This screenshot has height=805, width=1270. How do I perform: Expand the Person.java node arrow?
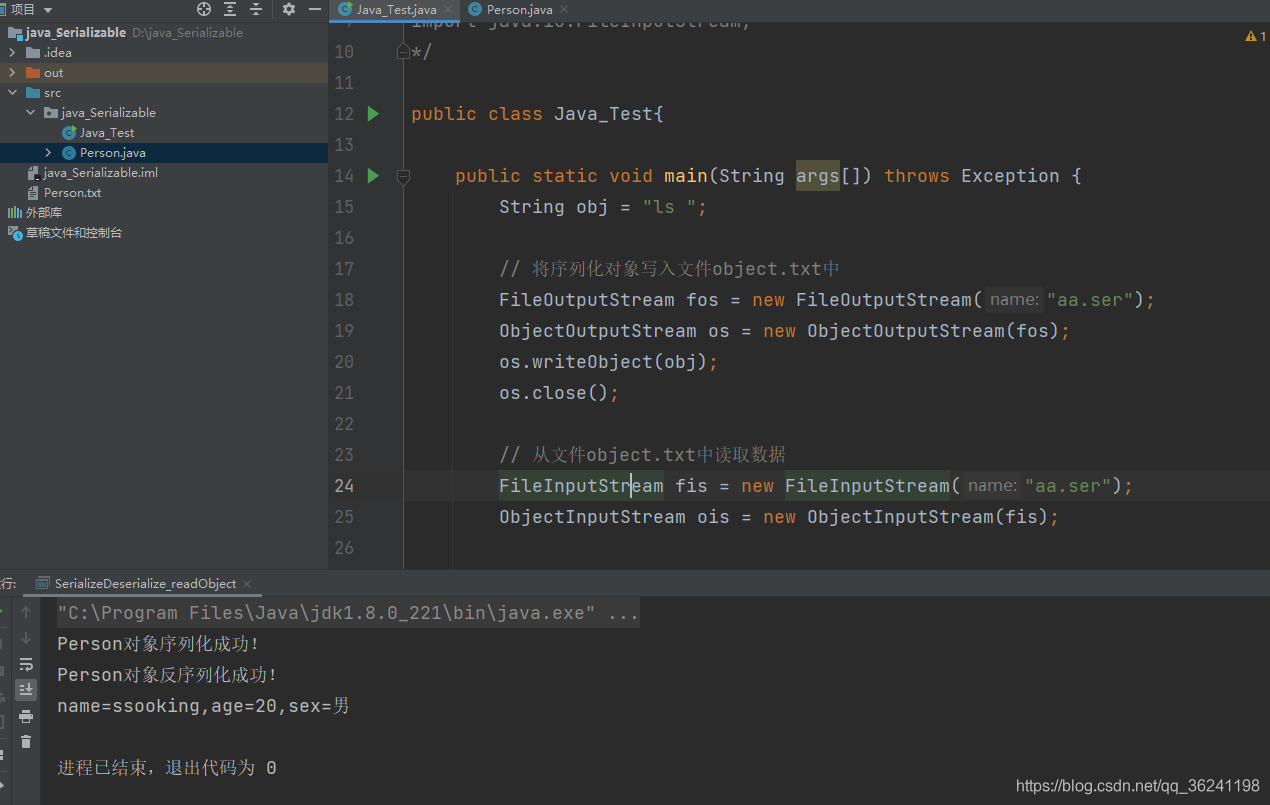click(48, 152)
